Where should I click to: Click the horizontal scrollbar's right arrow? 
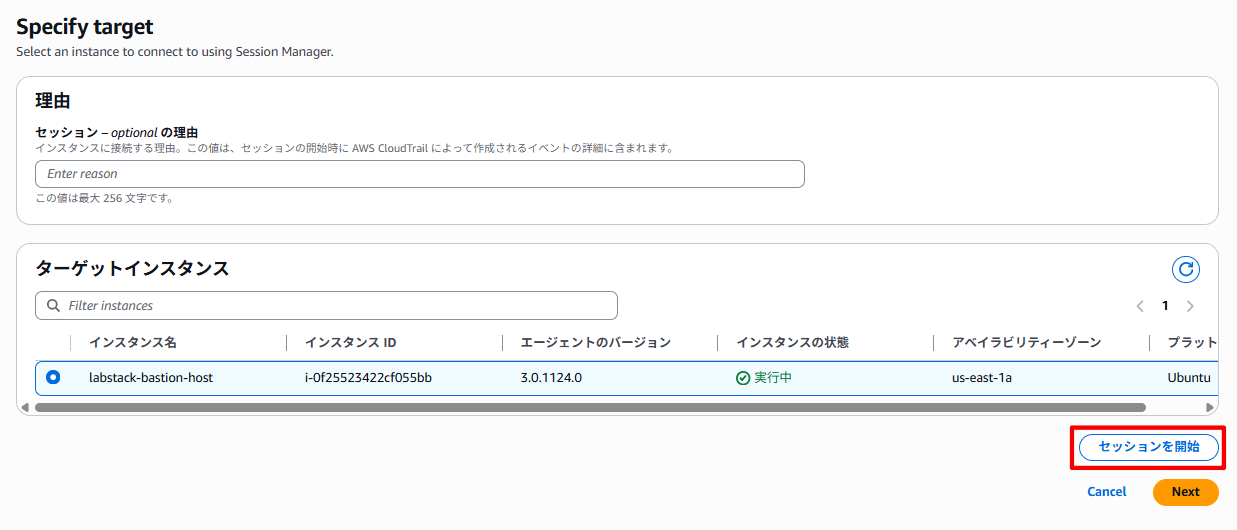pos(1210,408)
